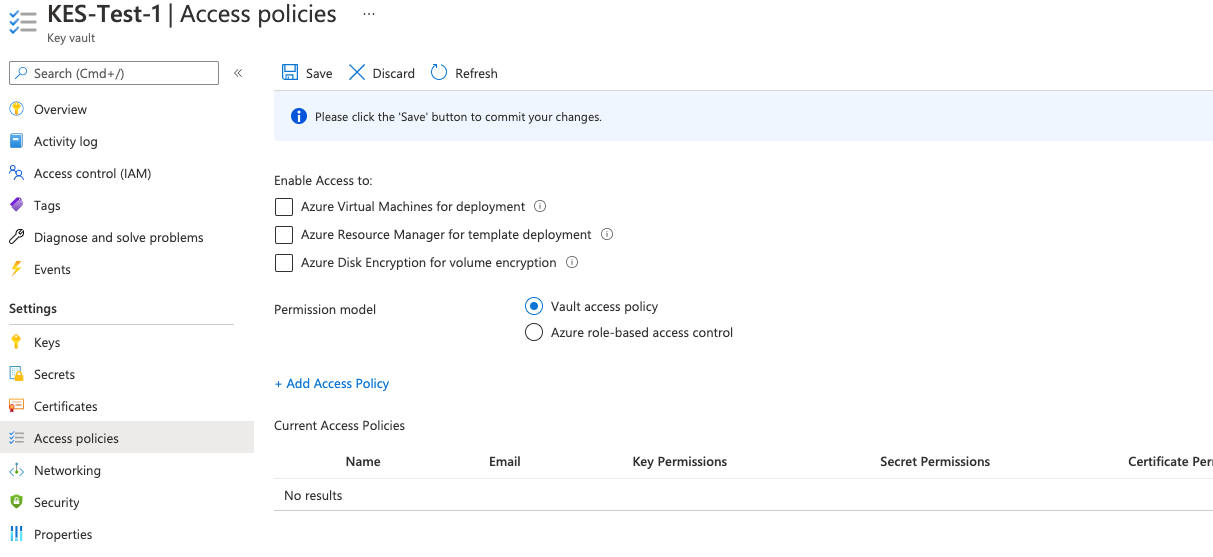Show info for Azure Disk Encryption option
1213x557 pixels.
(572, 263)
